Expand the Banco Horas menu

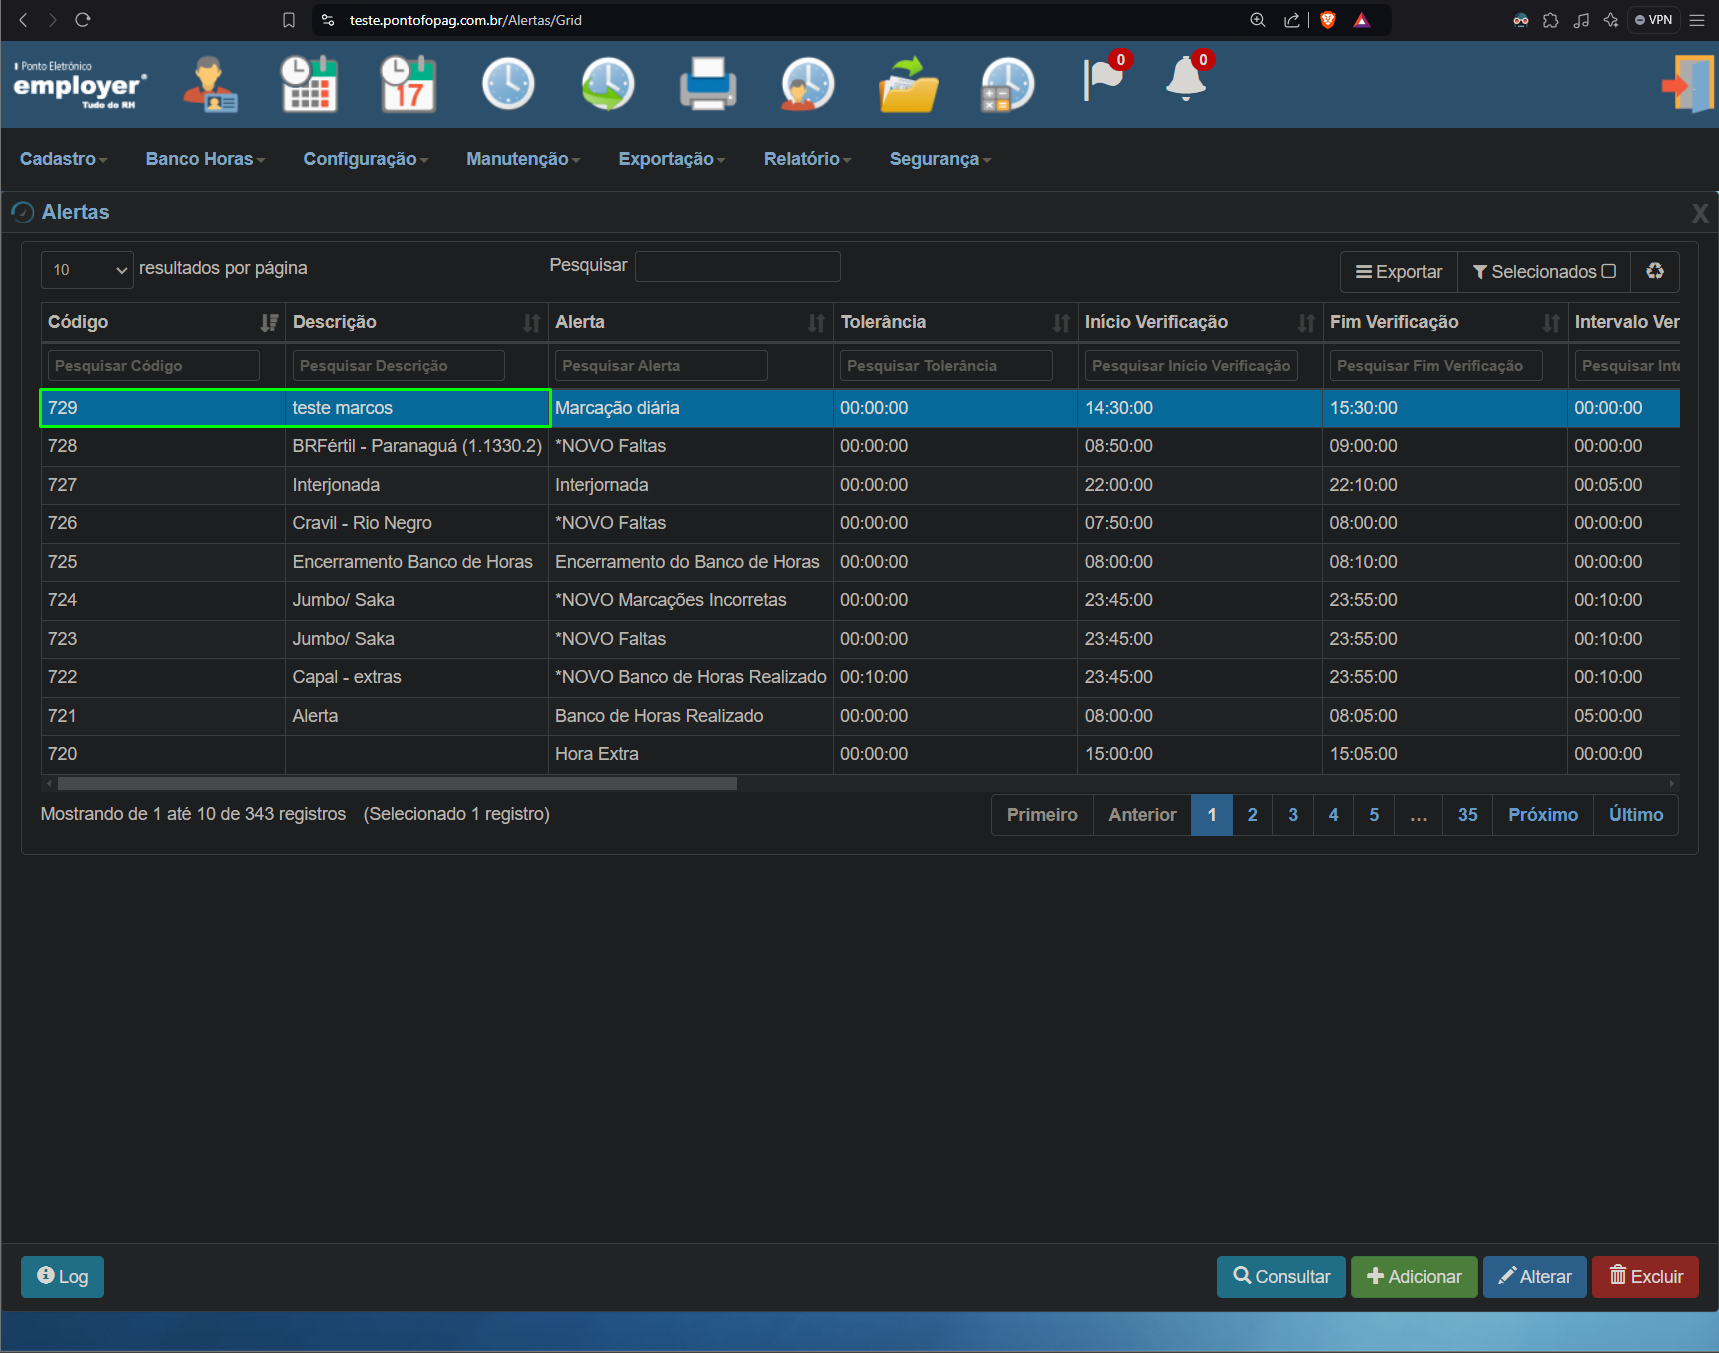tap(205, 159)
